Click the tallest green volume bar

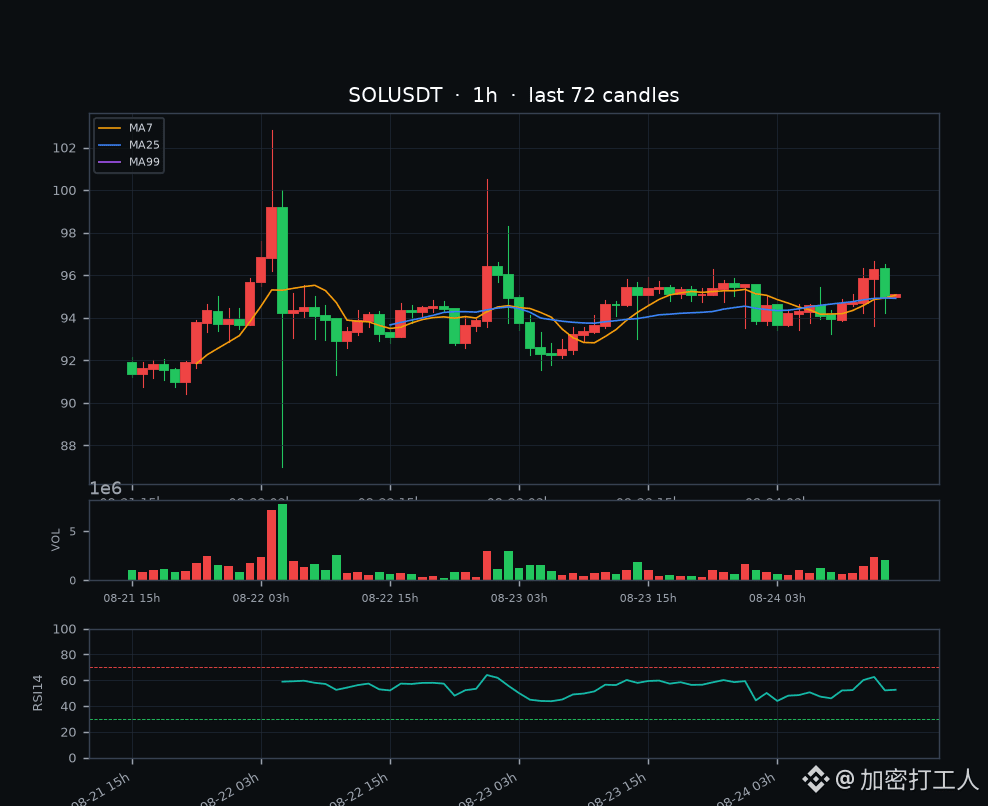point(282,542)
